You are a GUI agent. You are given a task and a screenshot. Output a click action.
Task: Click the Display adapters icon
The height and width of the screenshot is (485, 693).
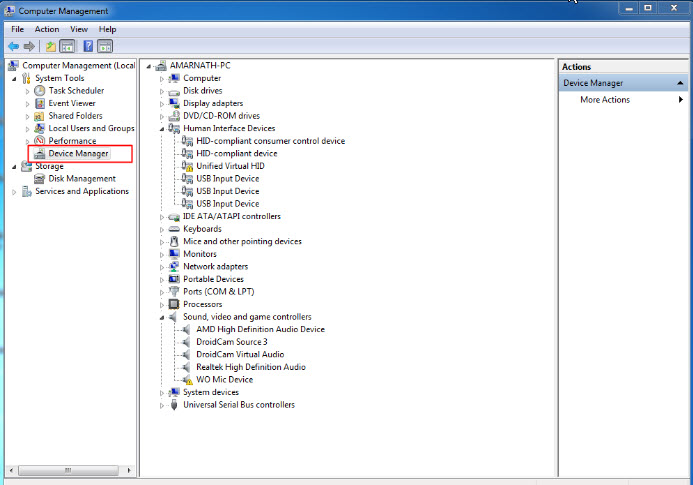tap(174, 103)
